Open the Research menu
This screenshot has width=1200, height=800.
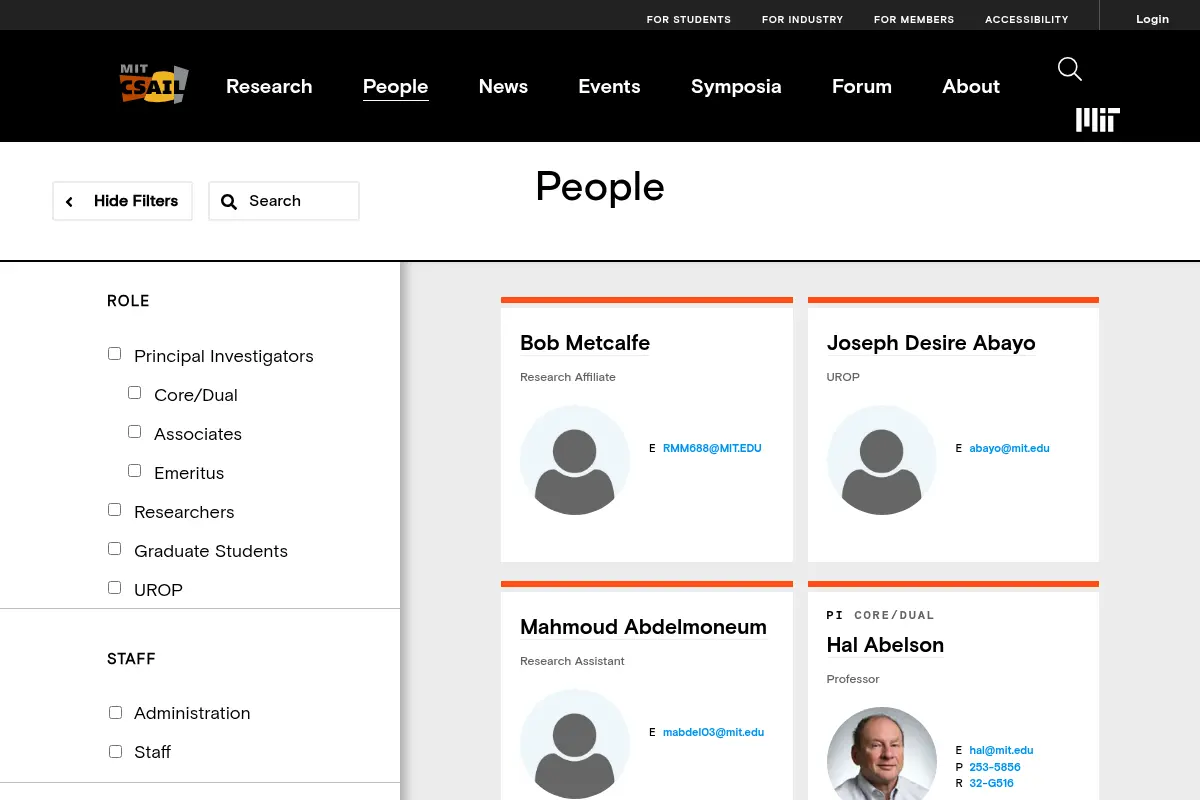269,86
